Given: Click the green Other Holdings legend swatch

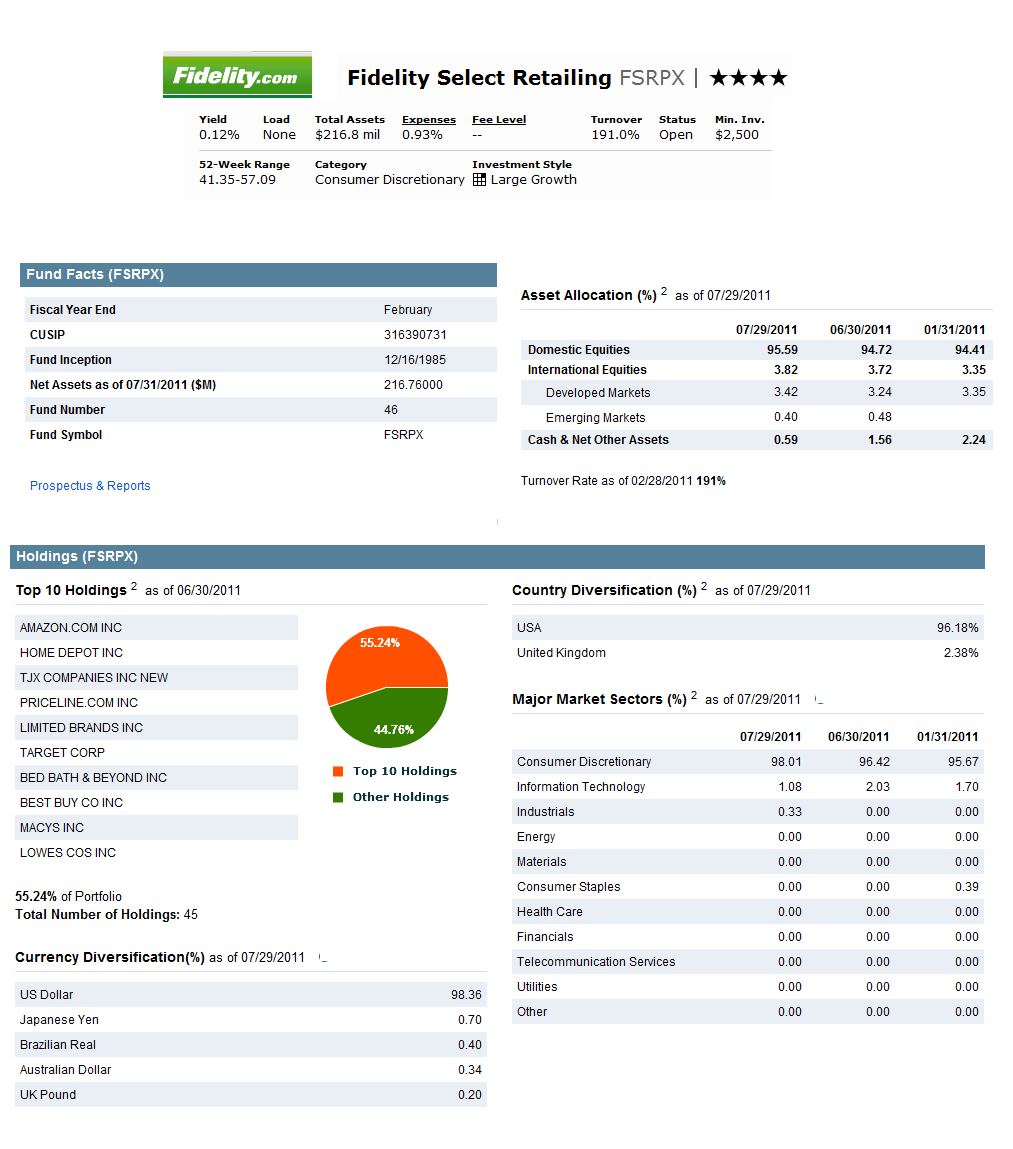Looking at the screenshot, I should coord(338,797).
